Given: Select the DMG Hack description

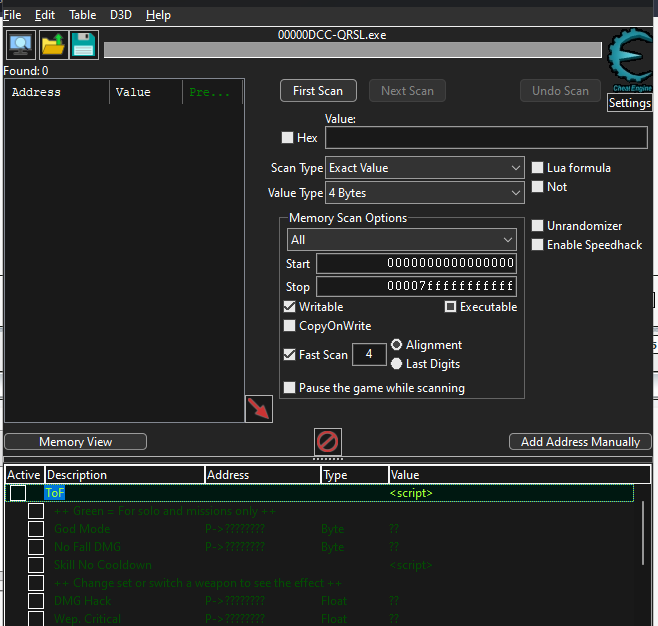Looking at the screenshot, I should tap(83, 601).
